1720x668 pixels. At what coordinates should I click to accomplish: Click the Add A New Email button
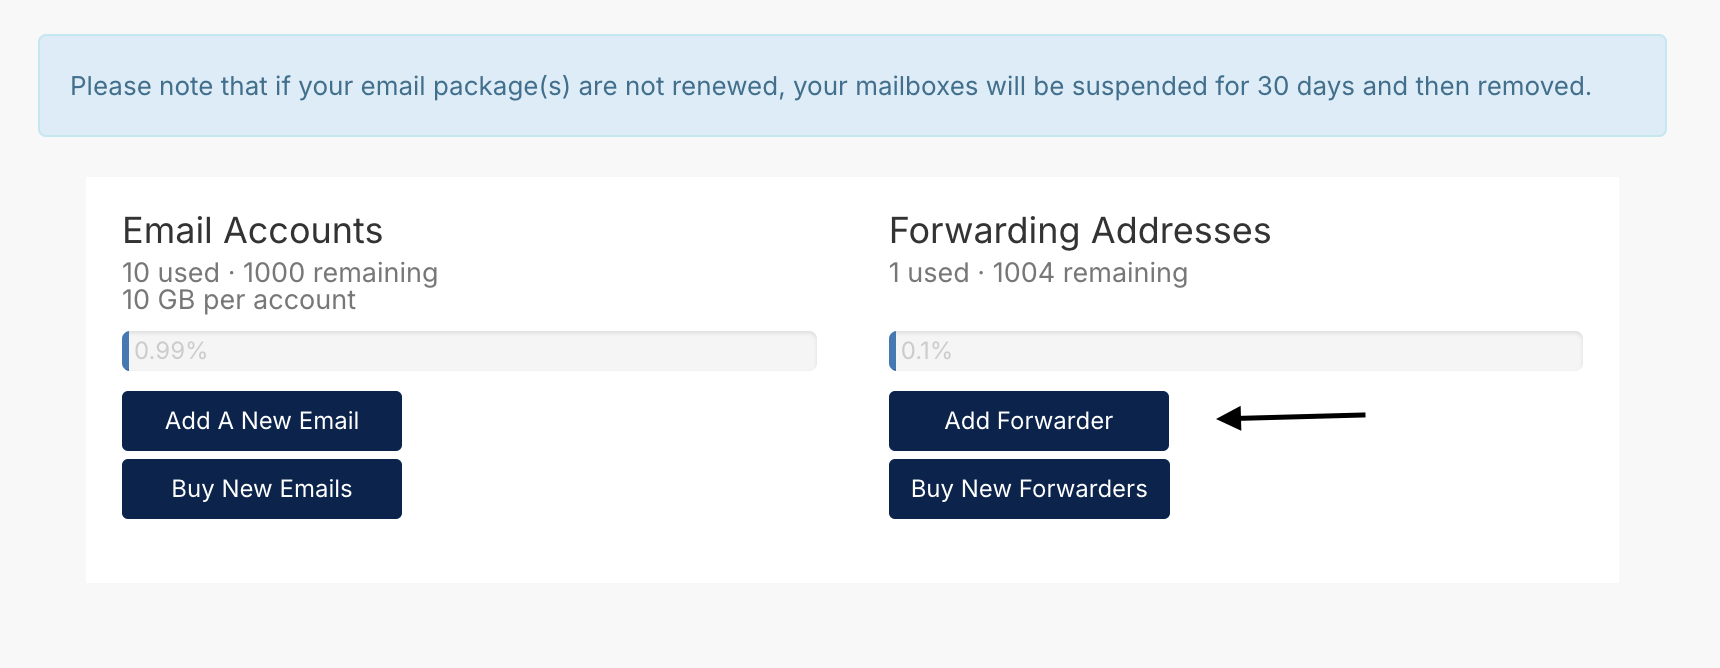point(262,421)
